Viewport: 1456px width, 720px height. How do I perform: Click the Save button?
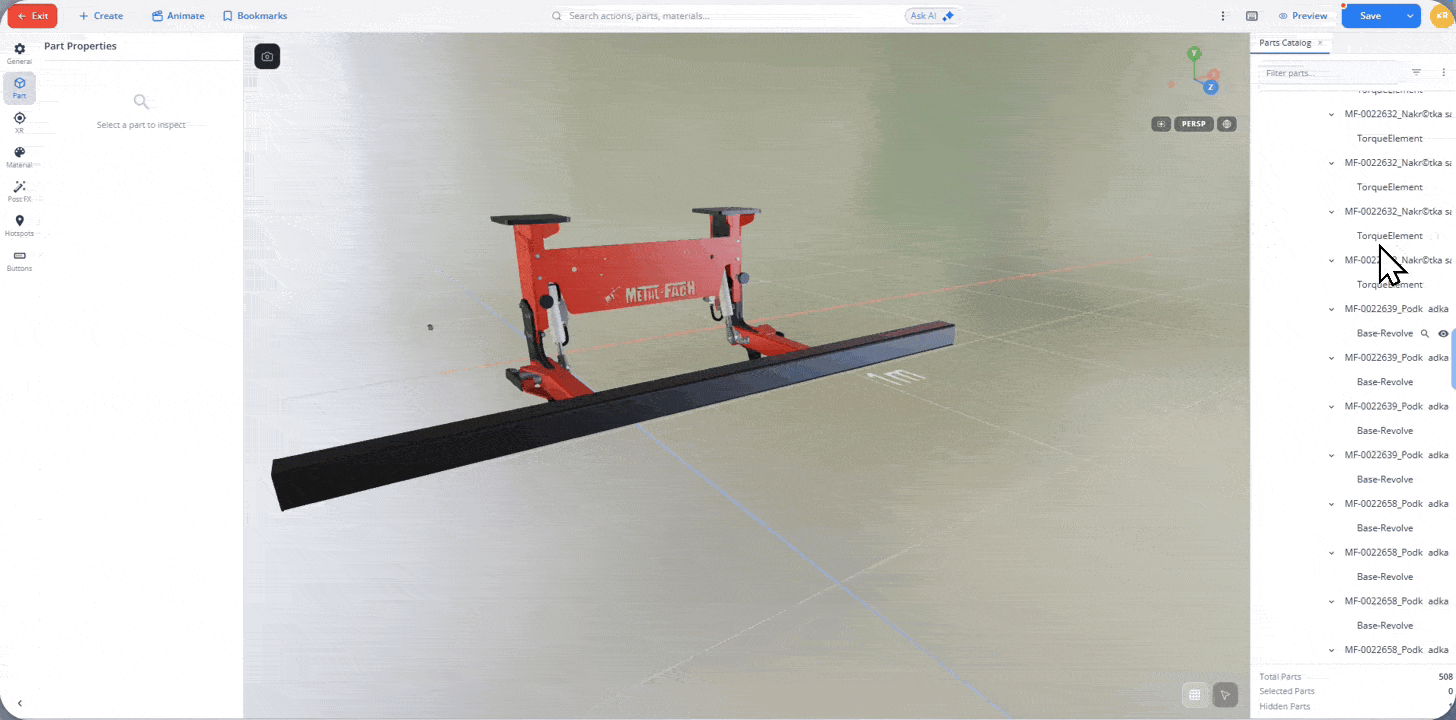point(1370,16)
